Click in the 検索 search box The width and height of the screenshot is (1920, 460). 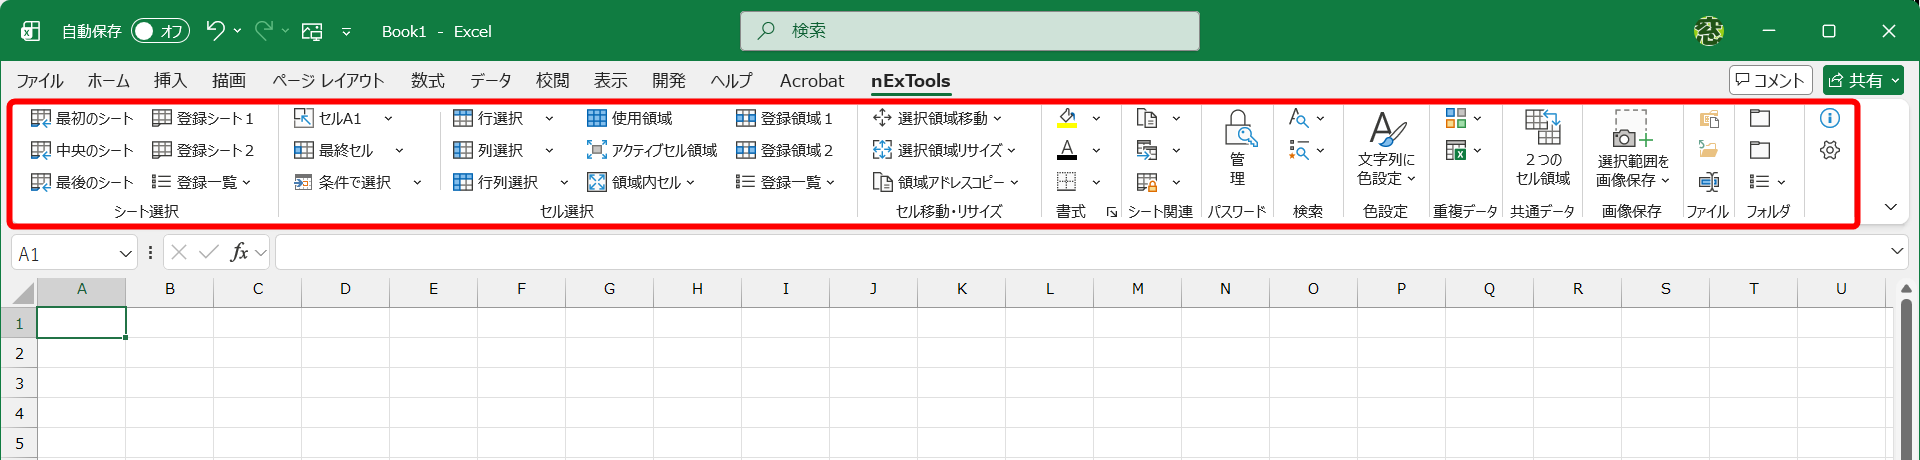click(x=970, y=31)
